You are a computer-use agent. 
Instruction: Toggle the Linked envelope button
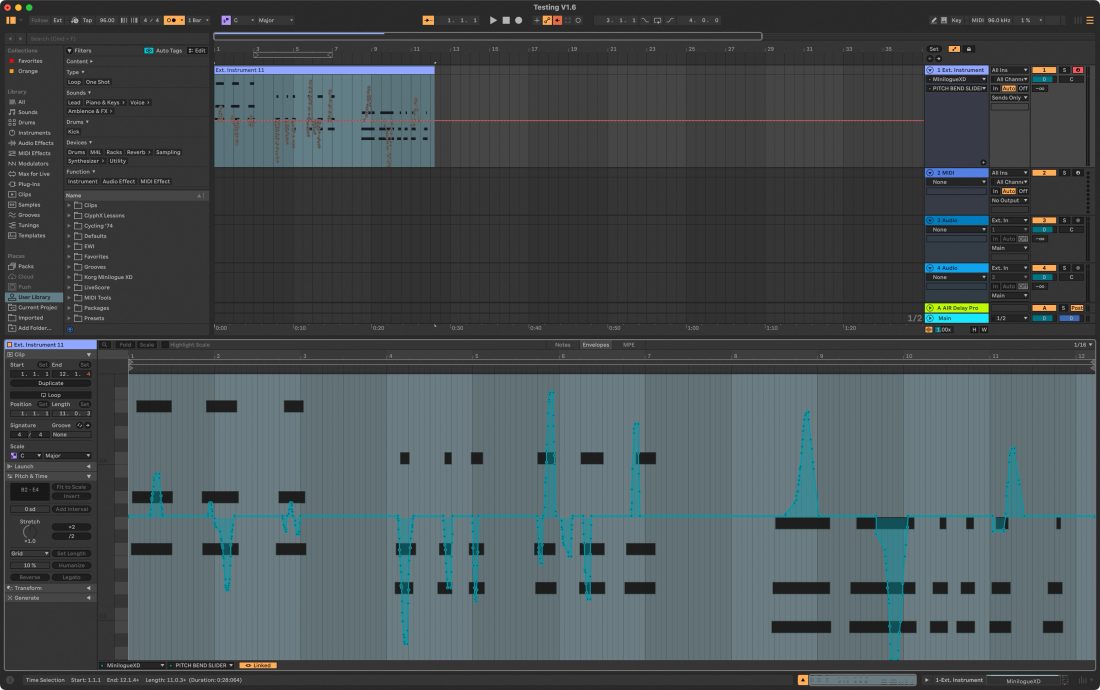[x=257, y=665]
